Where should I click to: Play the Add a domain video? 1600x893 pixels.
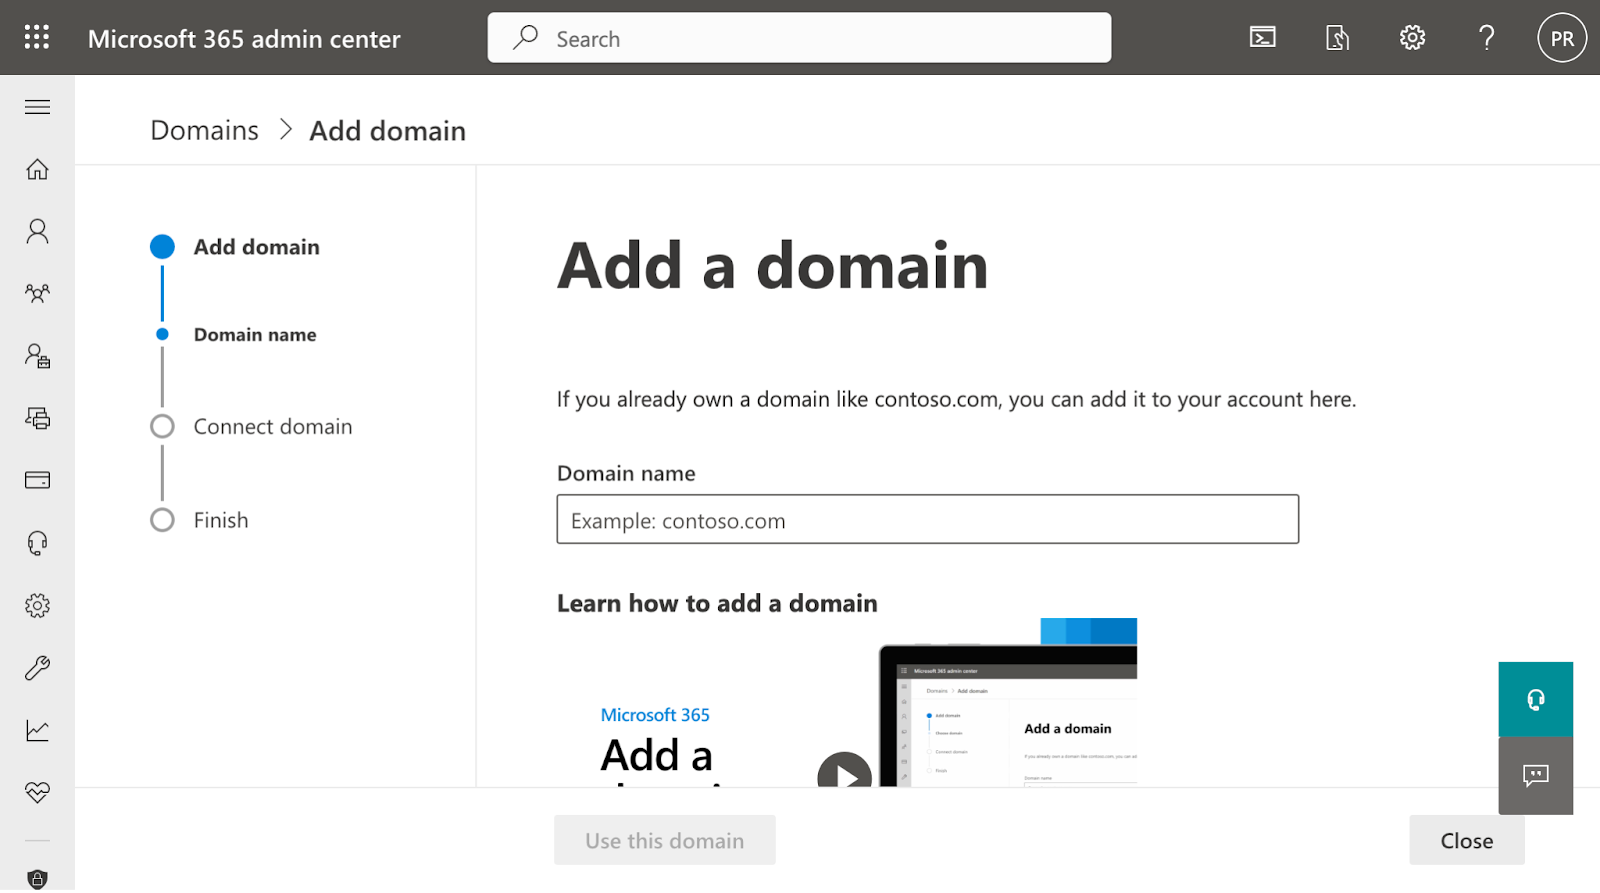[845, 772]
